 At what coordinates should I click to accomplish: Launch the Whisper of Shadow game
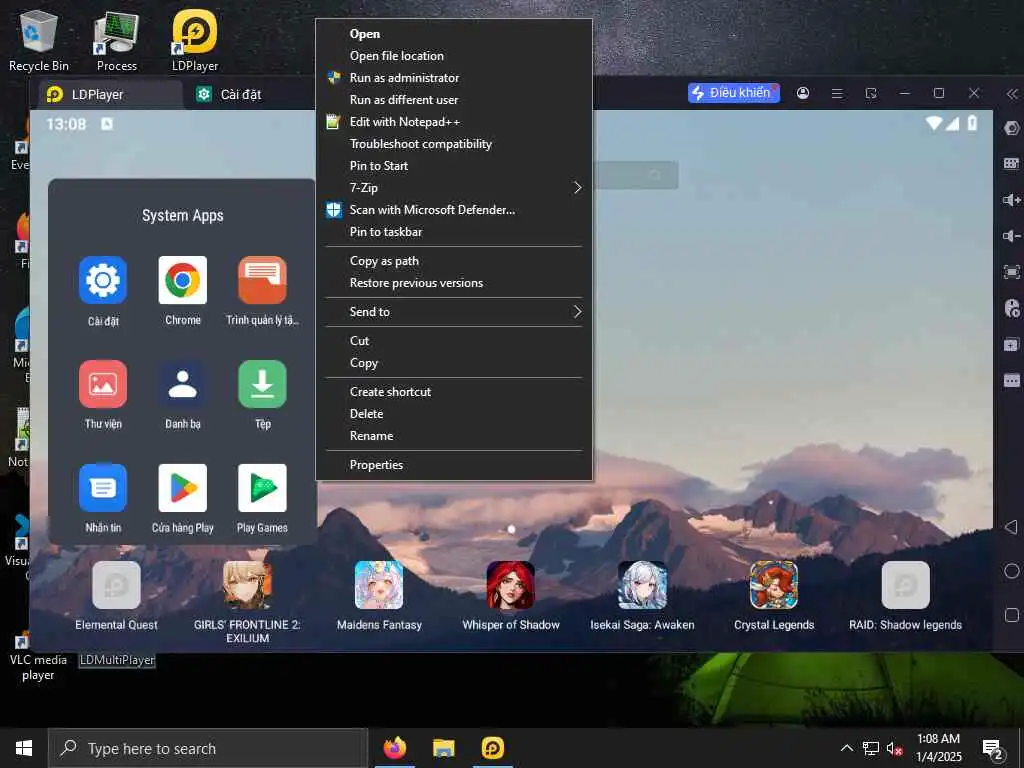pyautogui.click(x=511, y=596)
